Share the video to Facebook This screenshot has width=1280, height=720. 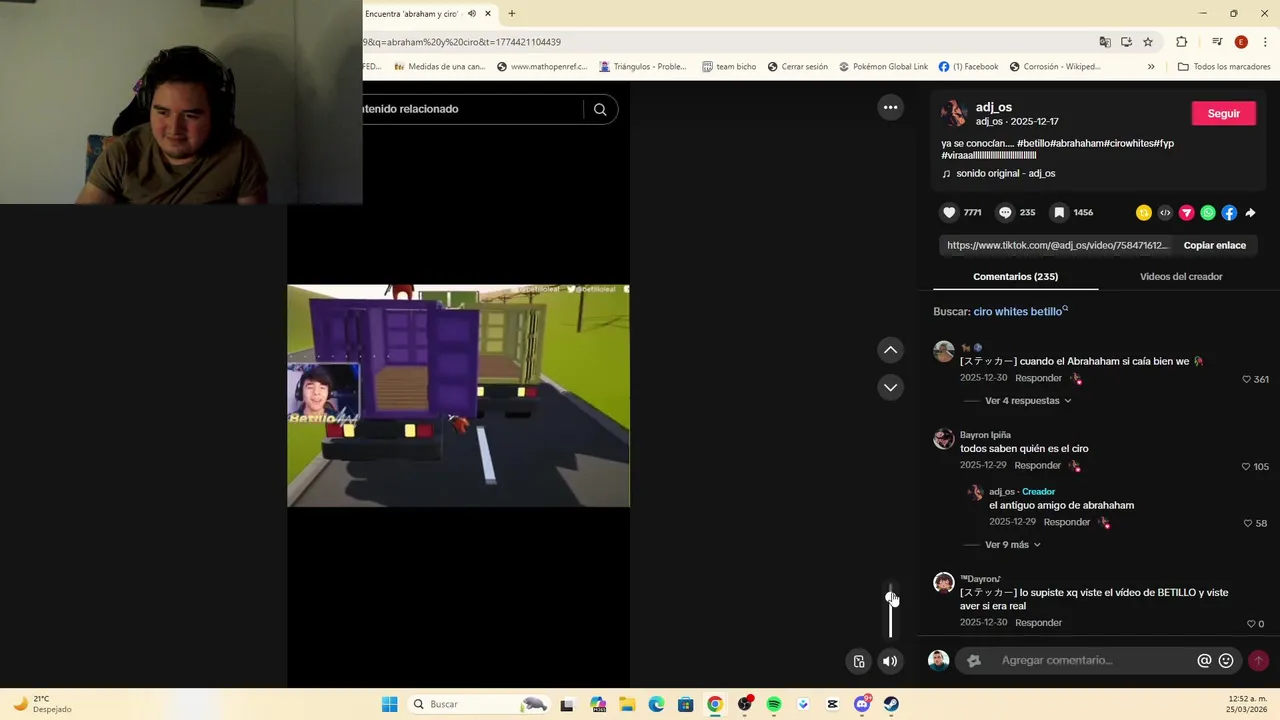click(1229, 212)
